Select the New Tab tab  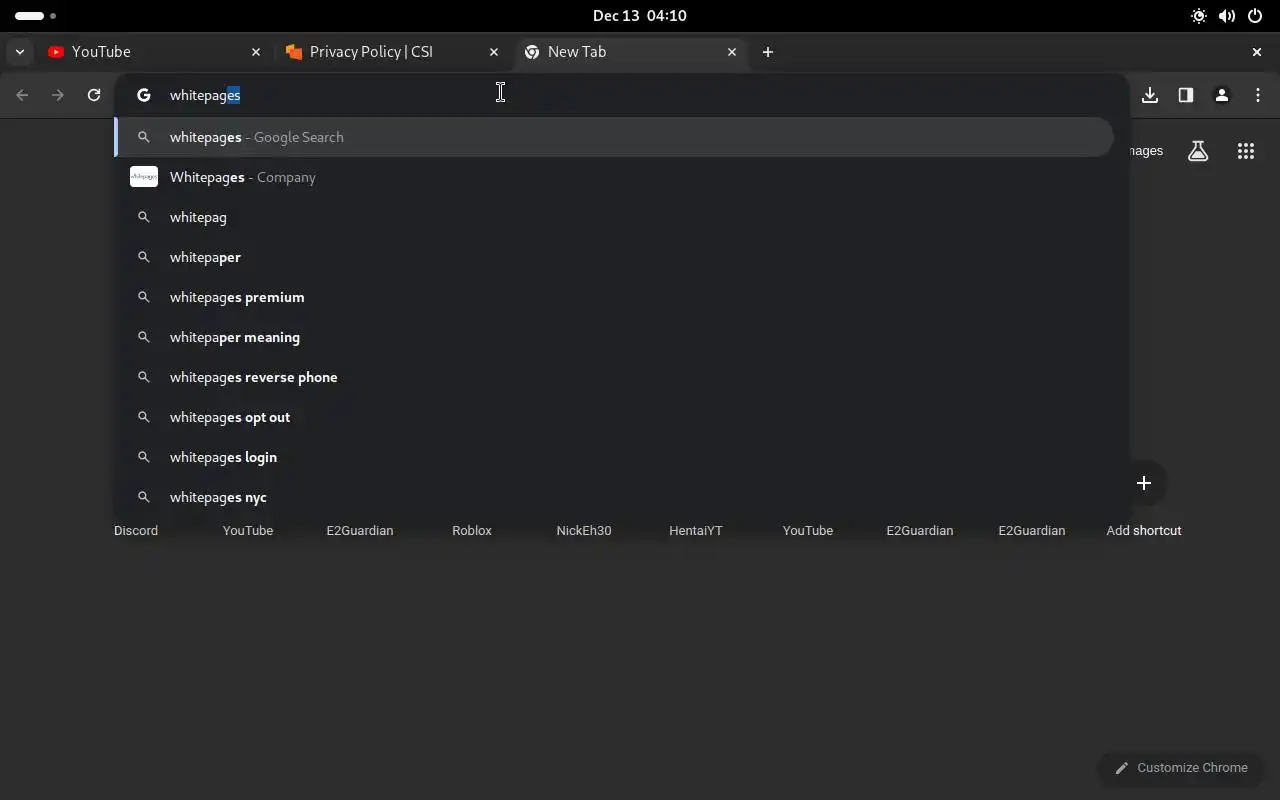click(x=631, y=52)
